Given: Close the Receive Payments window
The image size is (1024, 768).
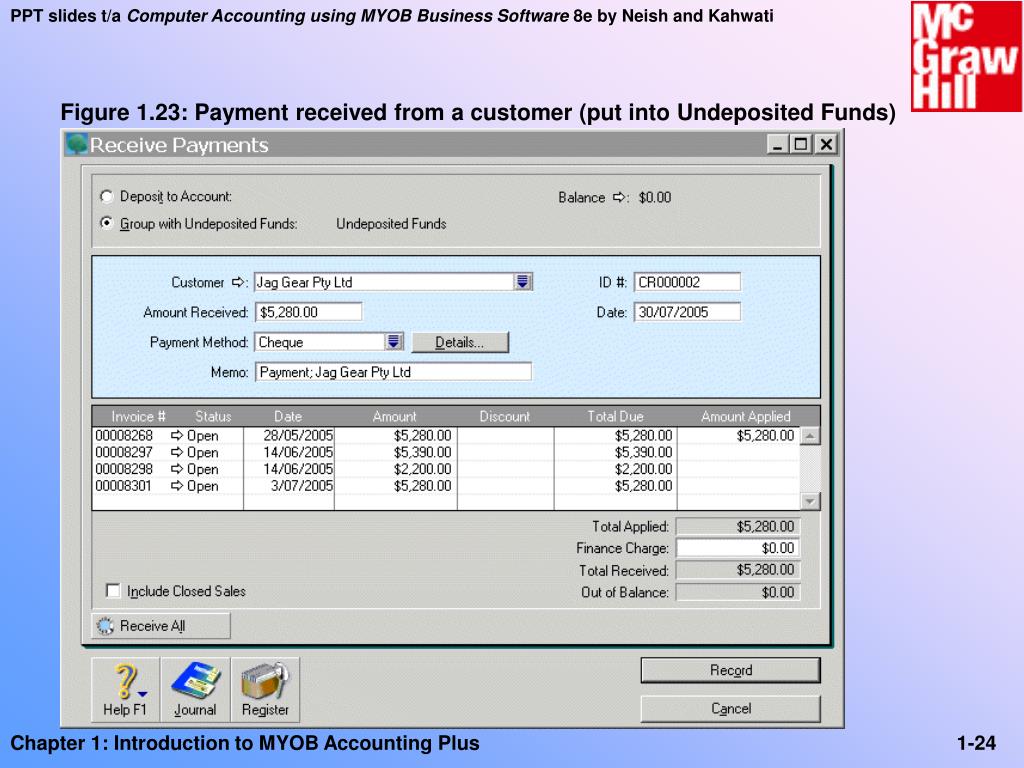Looking at the screenshot, I should coord(826,144).
